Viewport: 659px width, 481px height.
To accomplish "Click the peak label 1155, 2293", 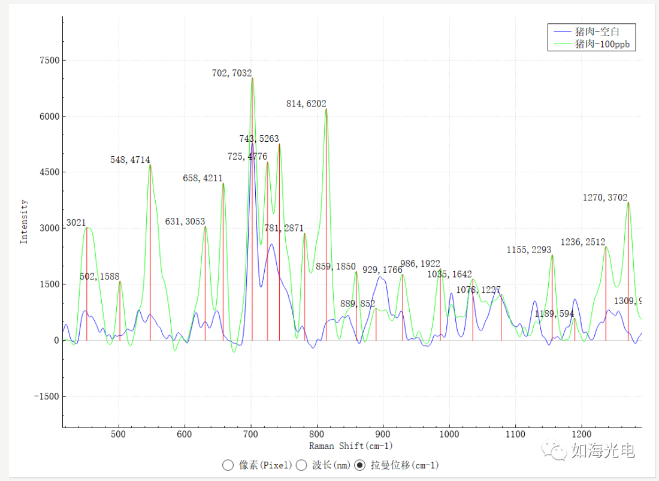I will (x=529, y=249).
